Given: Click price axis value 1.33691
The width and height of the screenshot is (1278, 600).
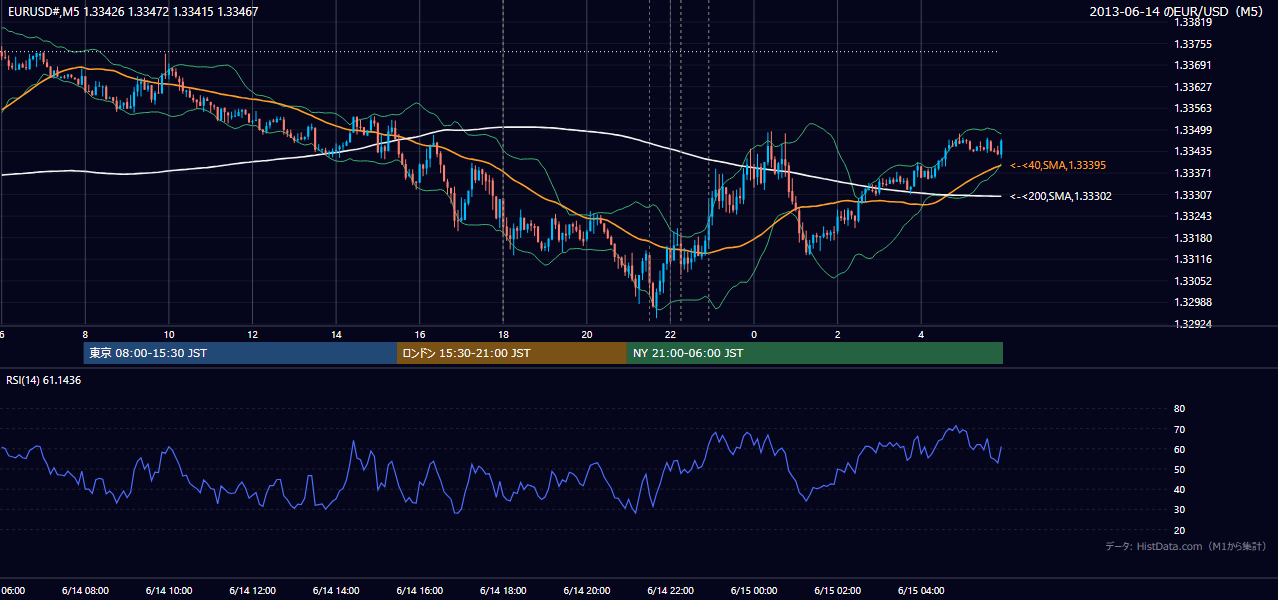Looking at the screenshot, I should (x=1192, y=65).
